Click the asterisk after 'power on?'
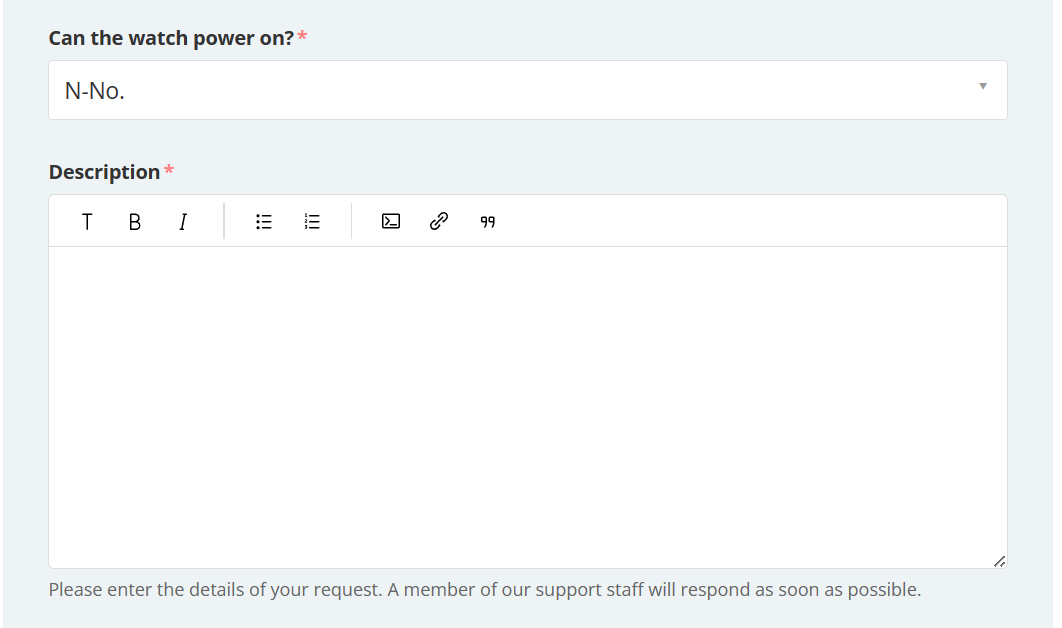 tap(303, 37)
